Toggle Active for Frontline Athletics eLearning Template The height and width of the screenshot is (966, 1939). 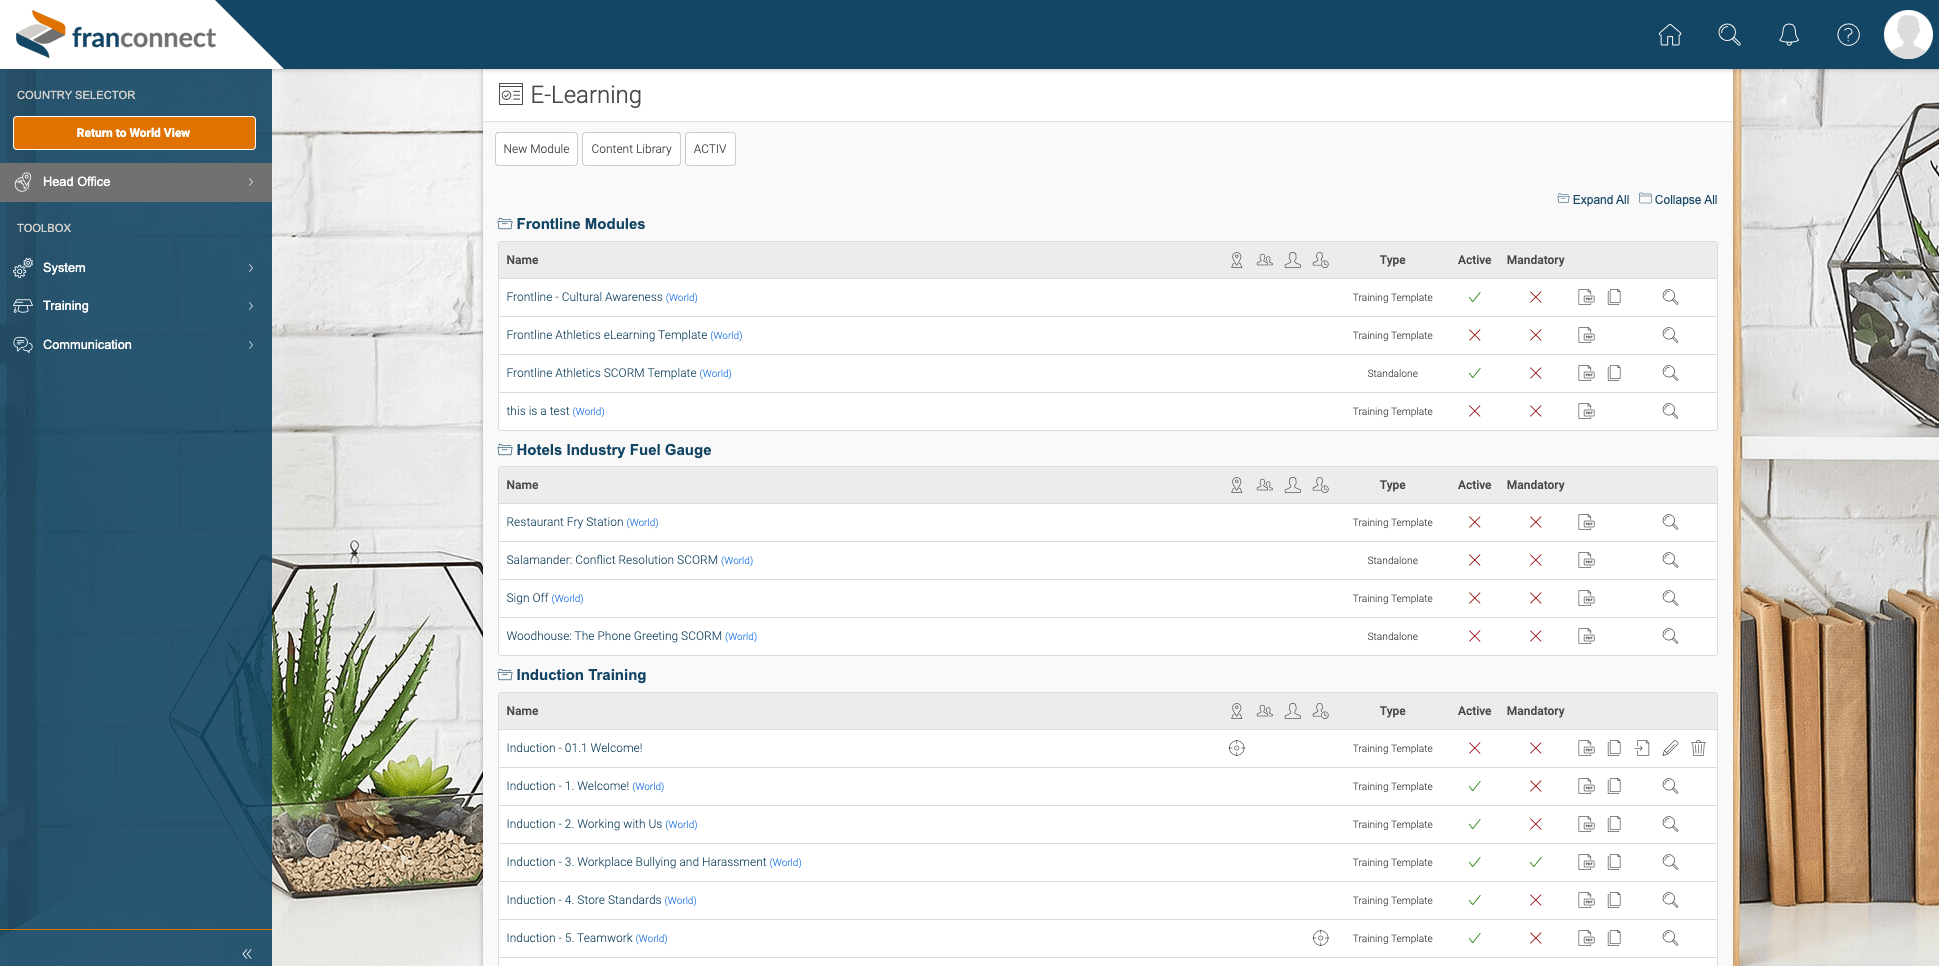click(1474, 335)
